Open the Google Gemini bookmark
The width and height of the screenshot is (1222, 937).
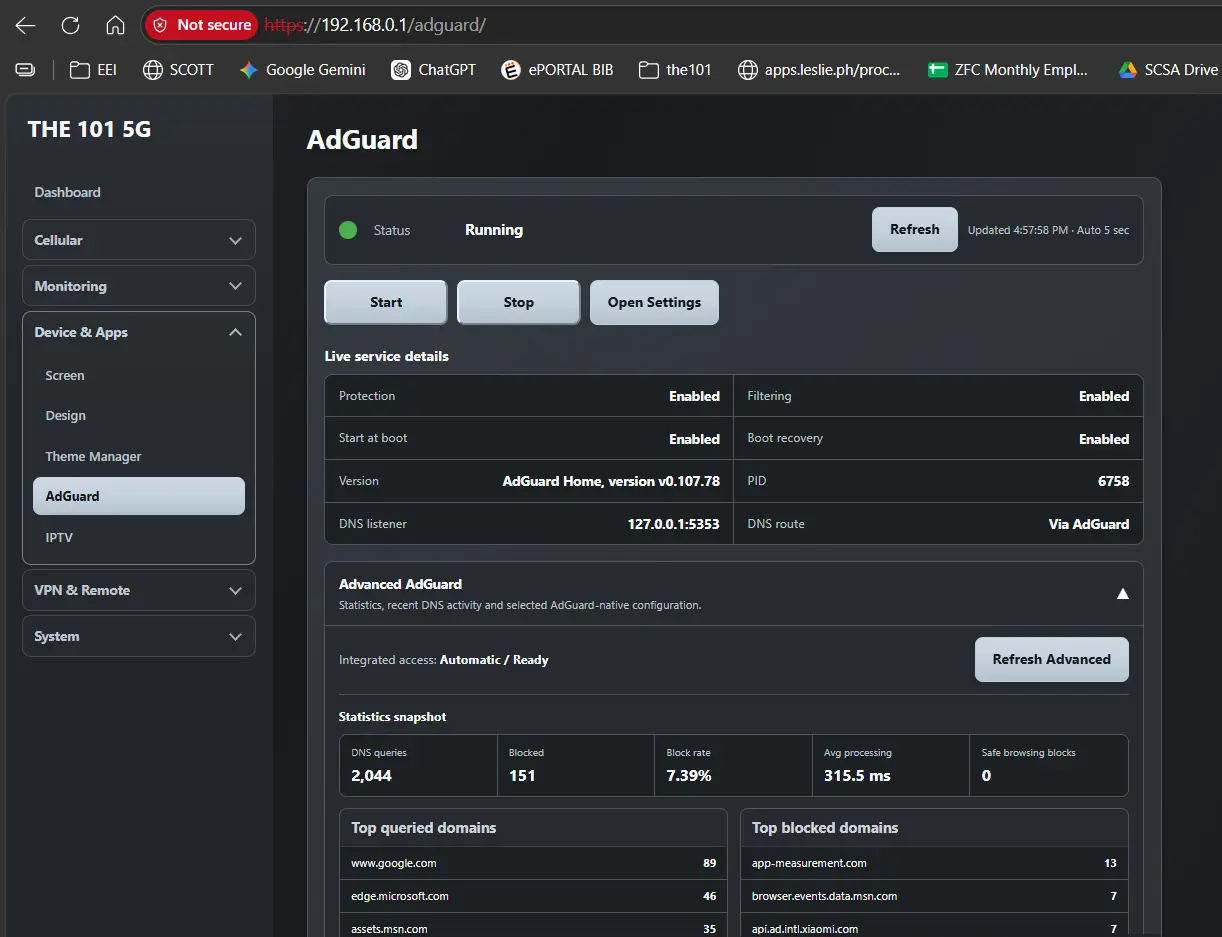point(302,70)
